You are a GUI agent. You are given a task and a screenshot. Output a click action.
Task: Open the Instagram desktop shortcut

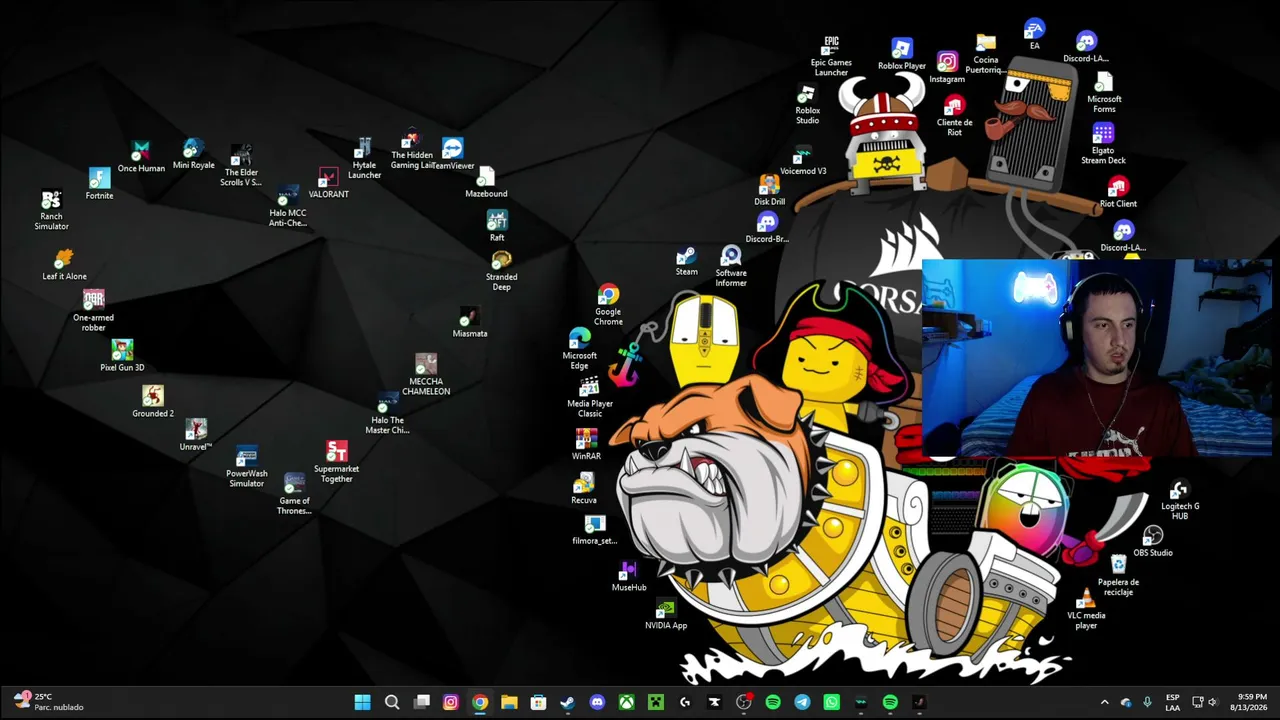947,68
